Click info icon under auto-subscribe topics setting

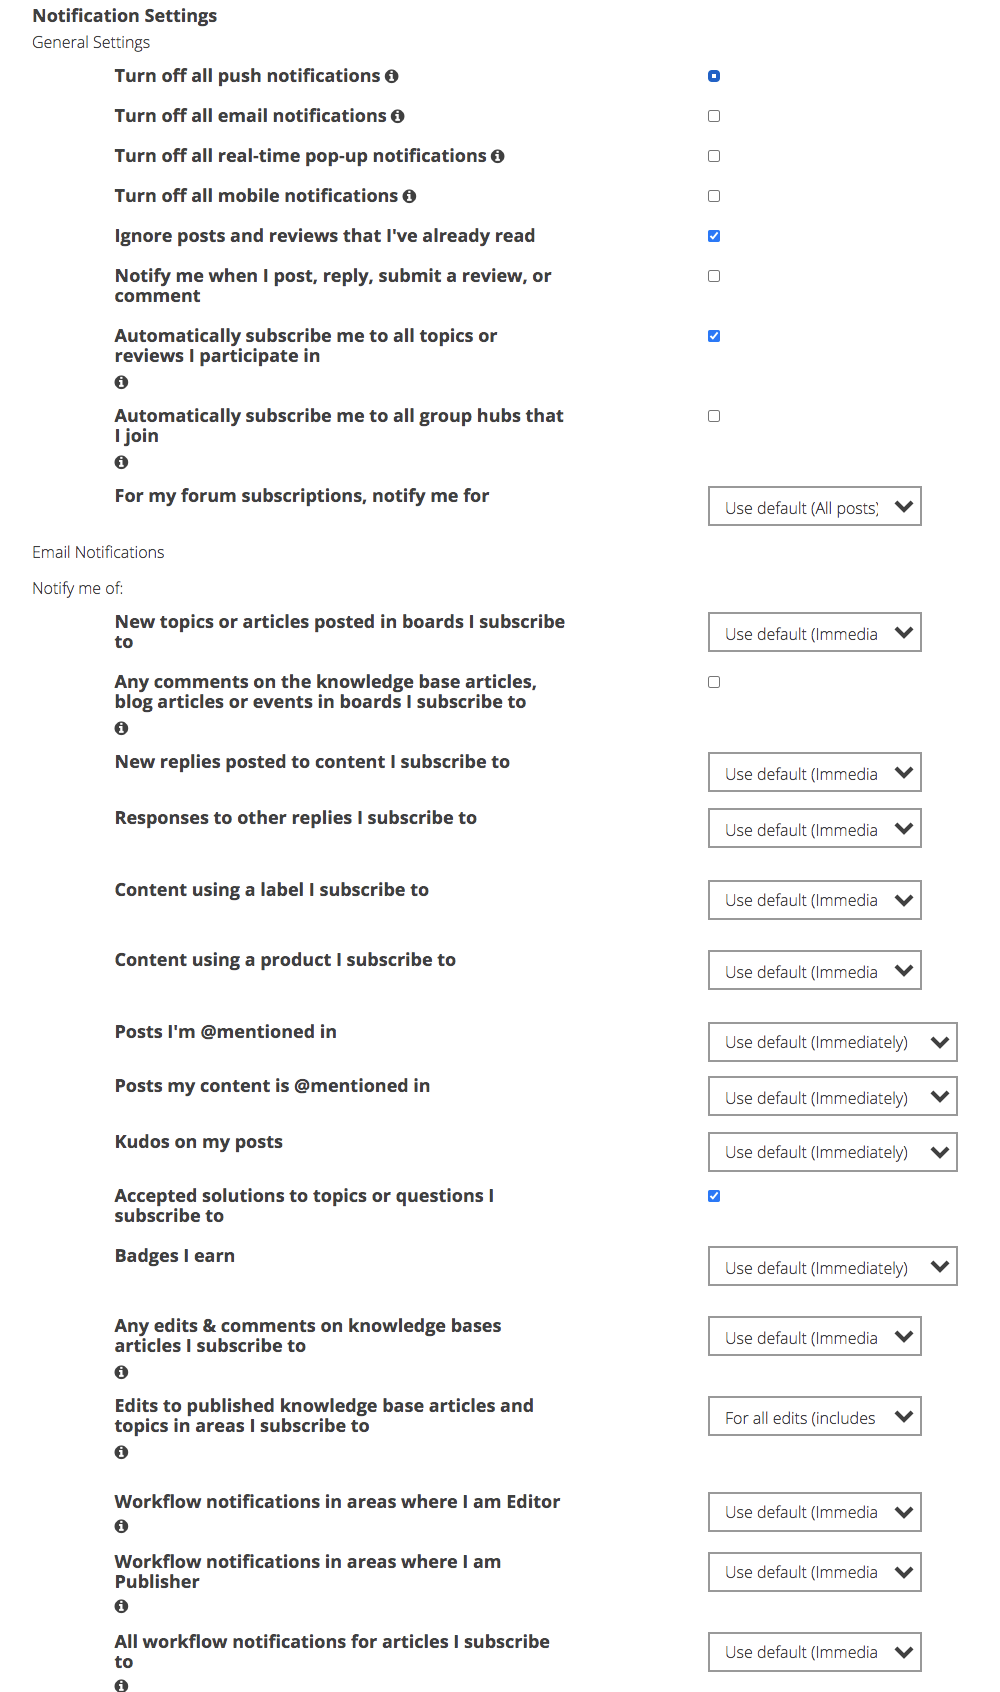122,382
